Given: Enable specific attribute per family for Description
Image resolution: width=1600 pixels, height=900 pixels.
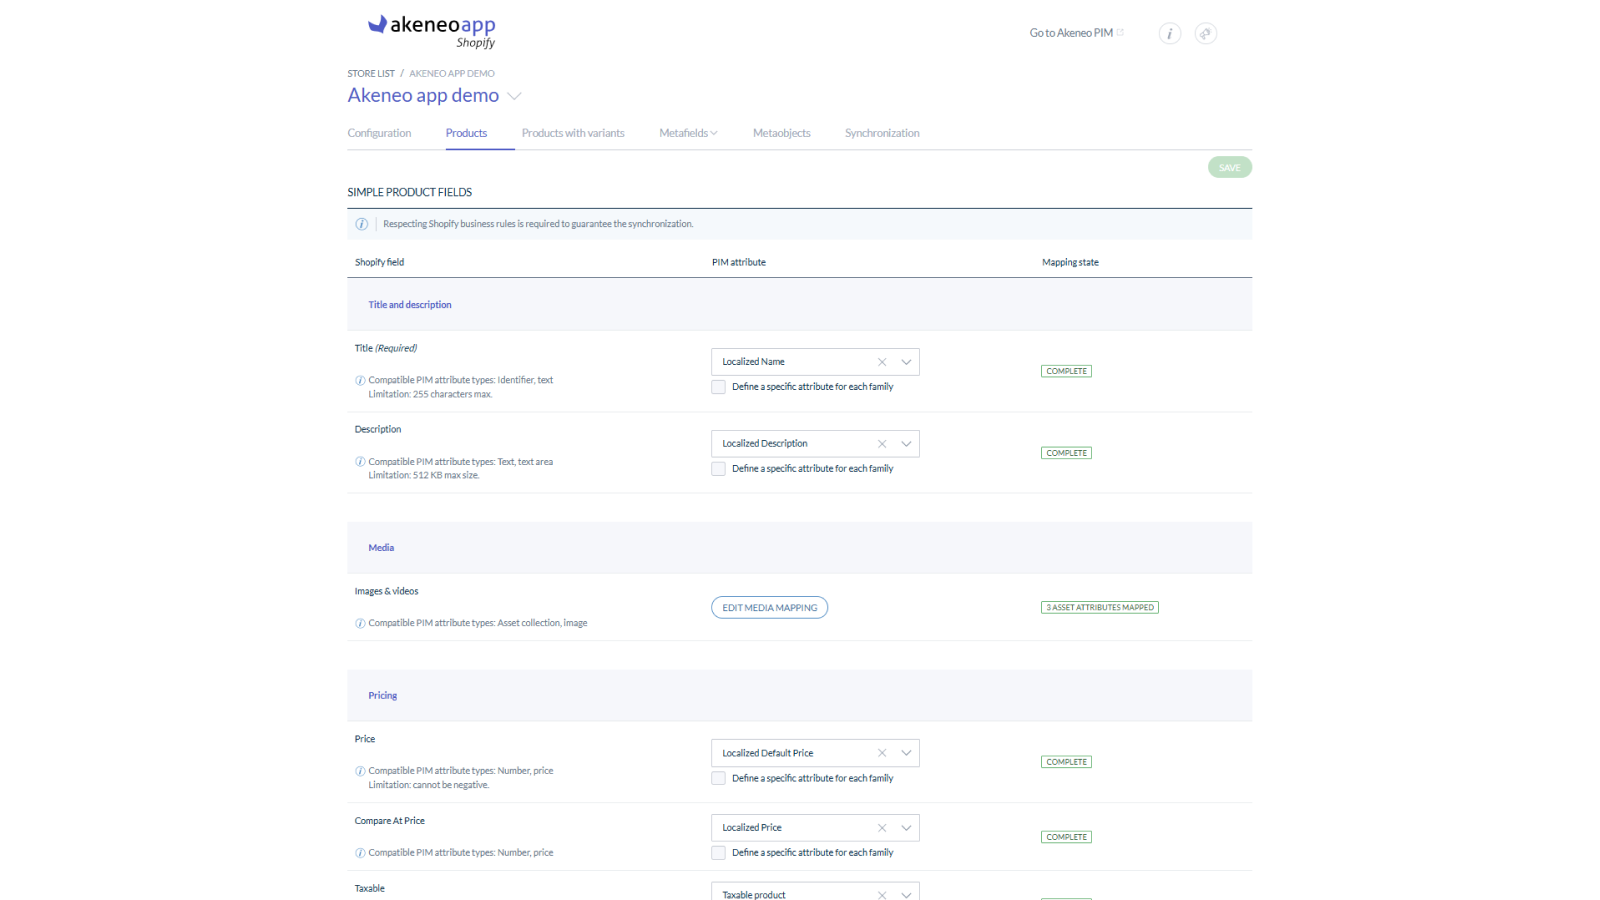Looking at the screenshot, I should point(718,469).
